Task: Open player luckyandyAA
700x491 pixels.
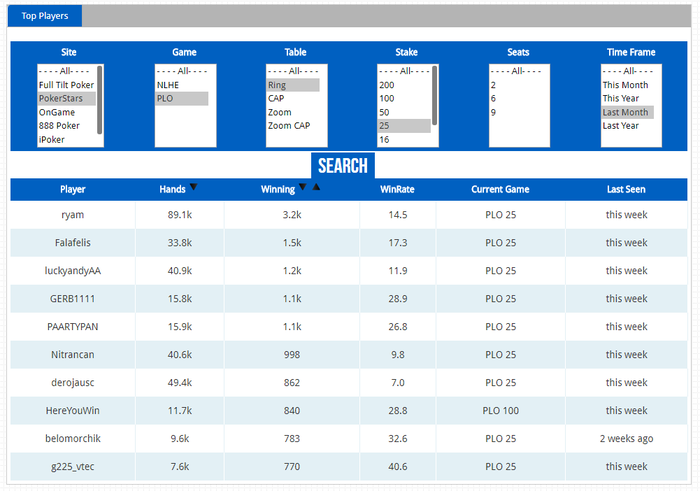Action: 73,271
